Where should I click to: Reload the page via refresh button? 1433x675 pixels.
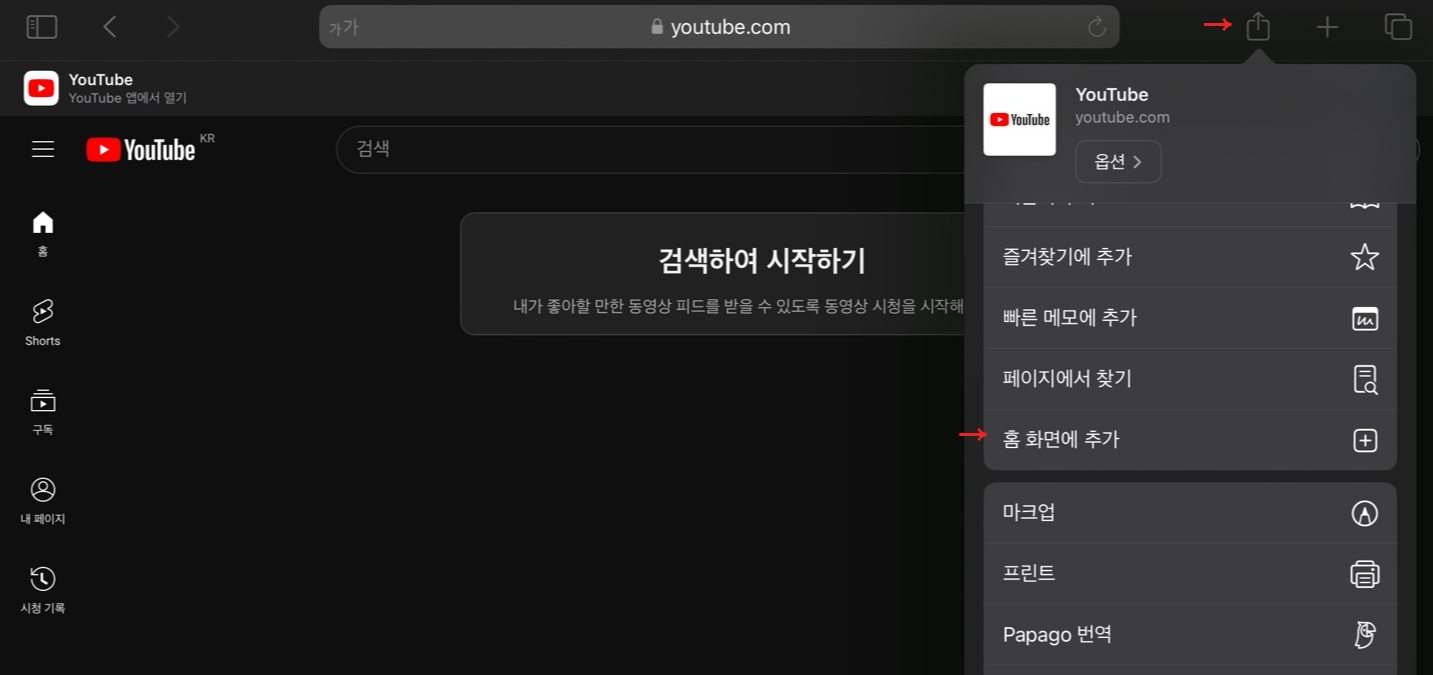[x=1097, y=27]
